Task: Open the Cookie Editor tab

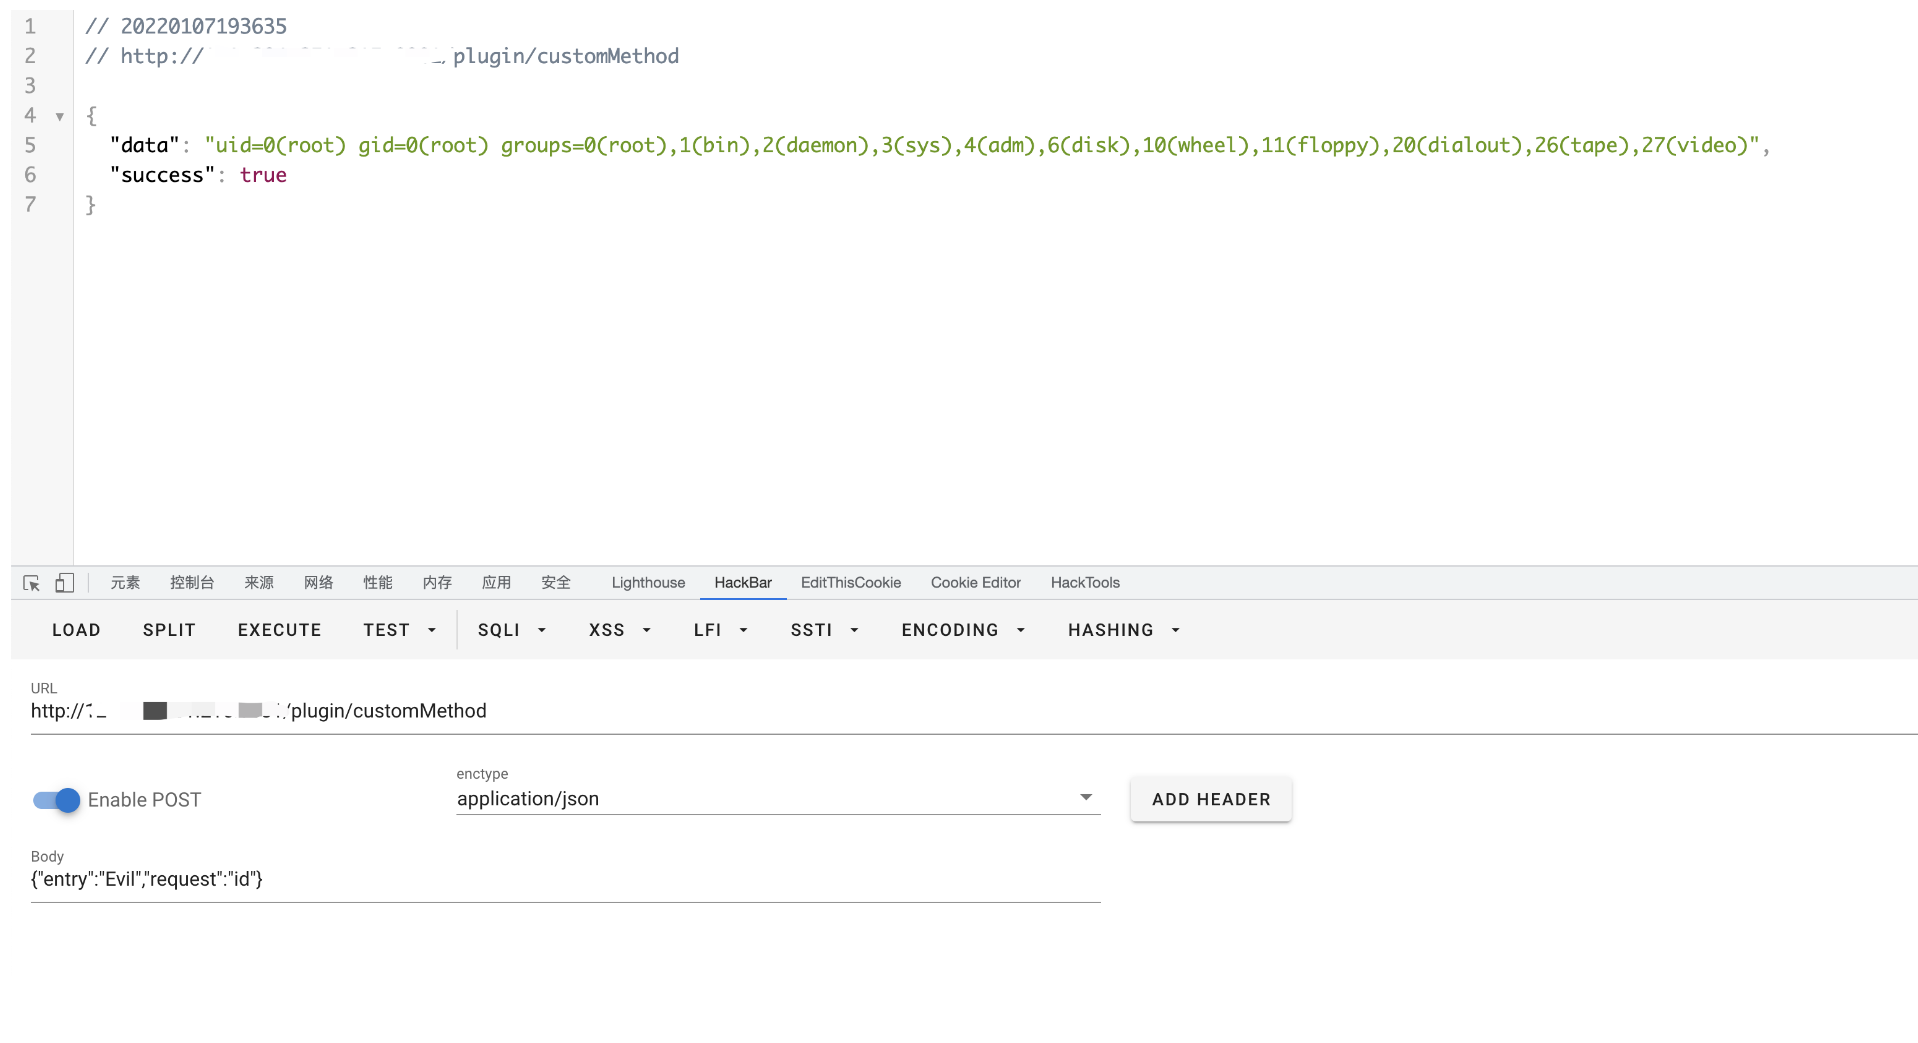Action: (975, 583)
